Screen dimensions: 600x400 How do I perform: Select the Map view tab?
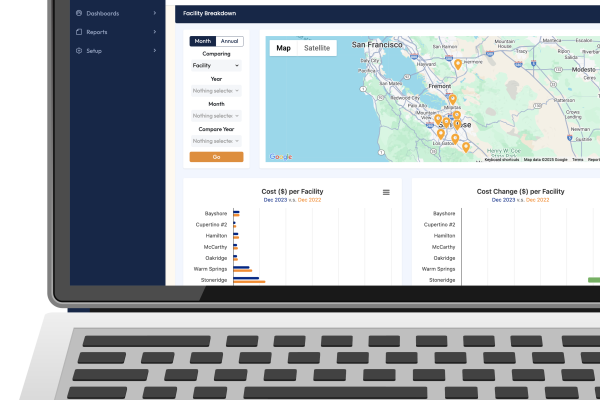pyautogui.click(x=284, y=48)
